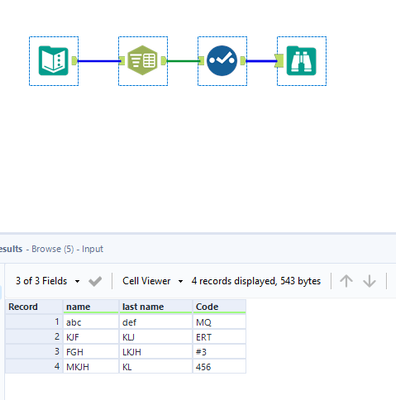Select record row number 3
This screenshot has width=396, height=400.
click(x=34, y=352)
